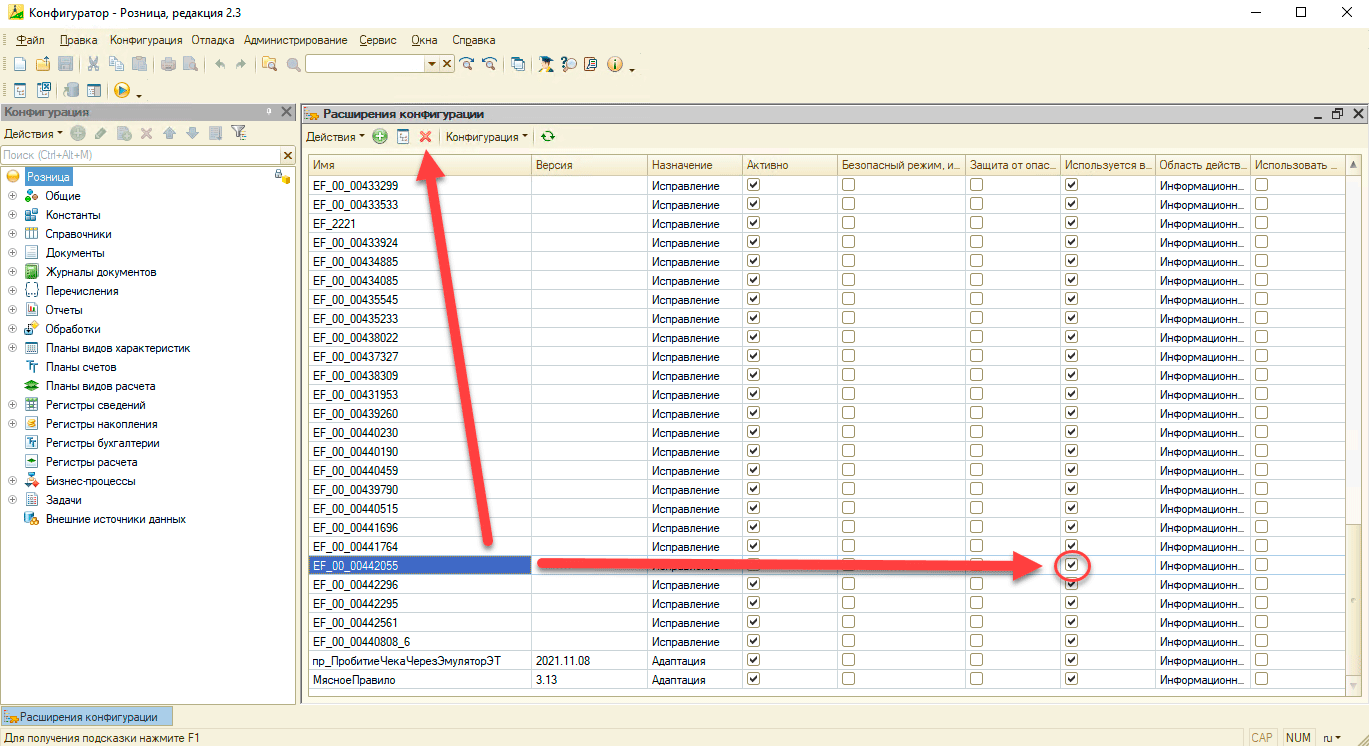The image size is (1369, 746).
Task: Expand the Справочники tree node
Action: pos(13,234)
